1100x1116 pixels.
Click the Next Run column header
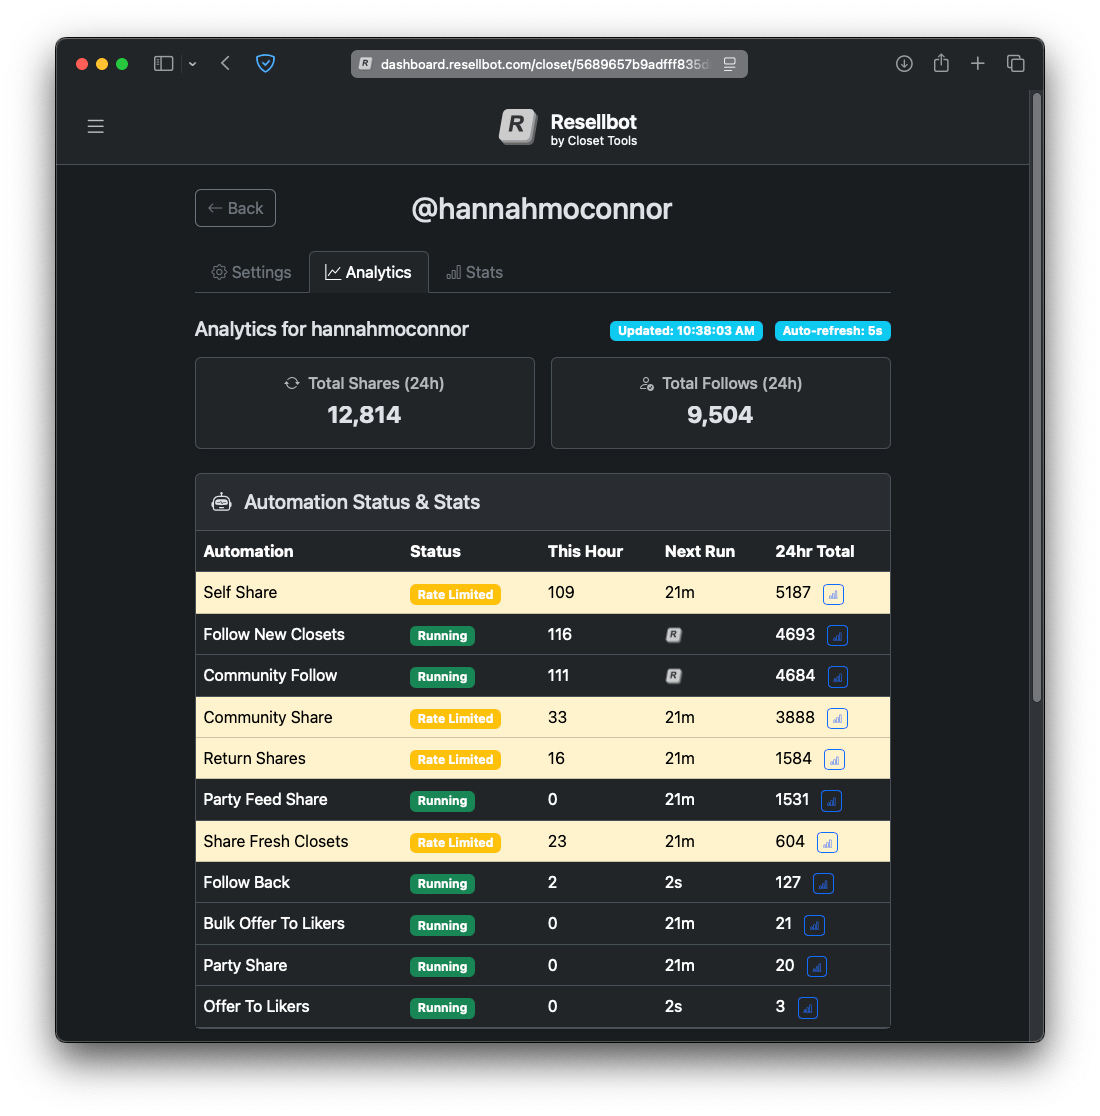pos(699,552)
